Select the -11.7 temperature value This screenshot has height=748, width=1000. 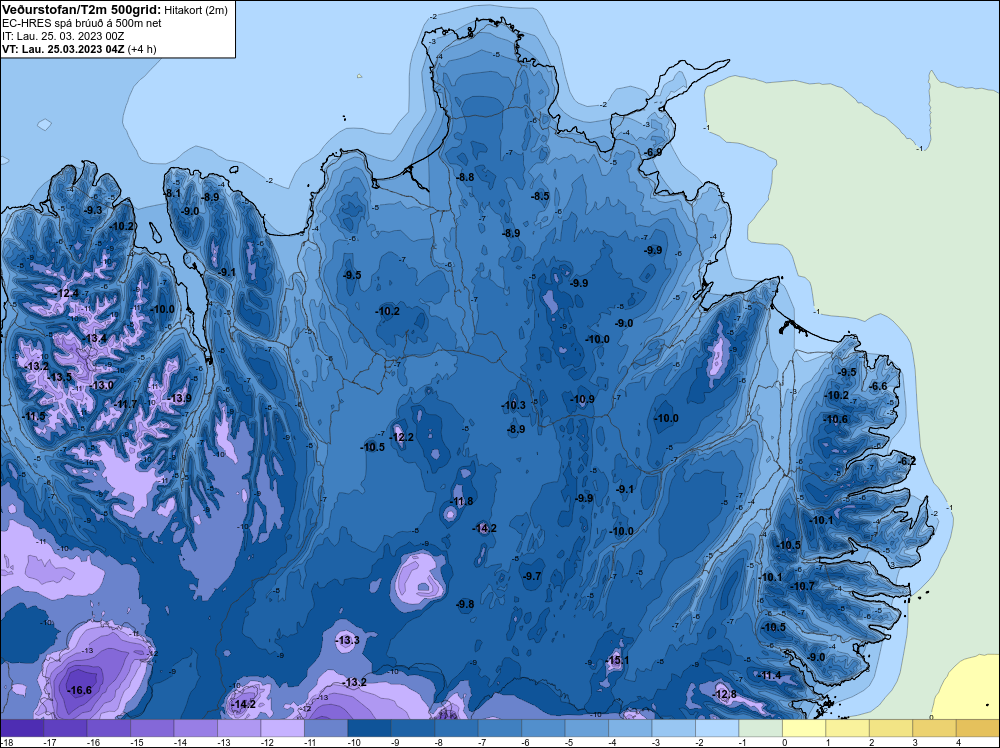pos(125,404)
